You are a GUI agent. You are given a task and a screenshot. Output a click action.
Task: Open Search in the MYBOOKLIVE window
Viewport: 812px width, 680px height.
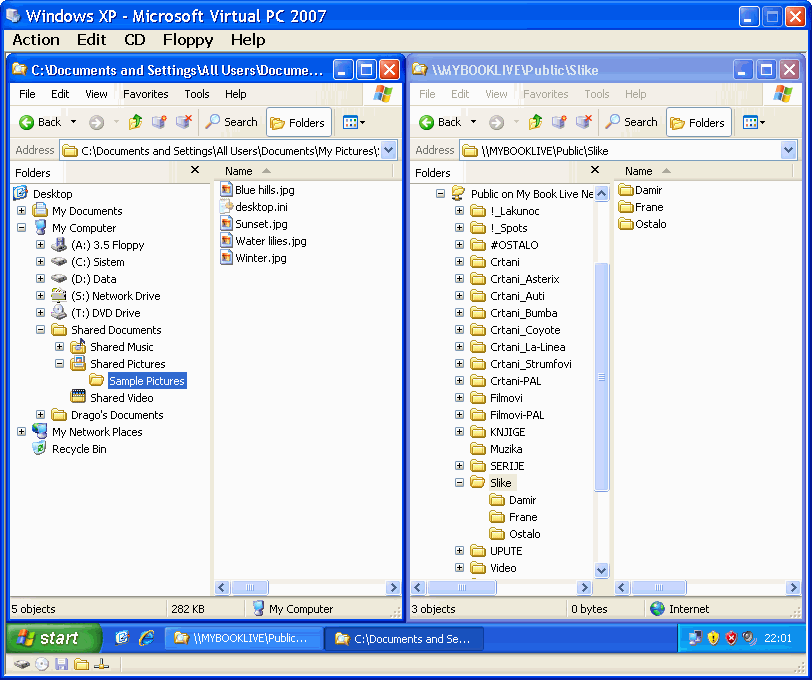click(631, 122)
